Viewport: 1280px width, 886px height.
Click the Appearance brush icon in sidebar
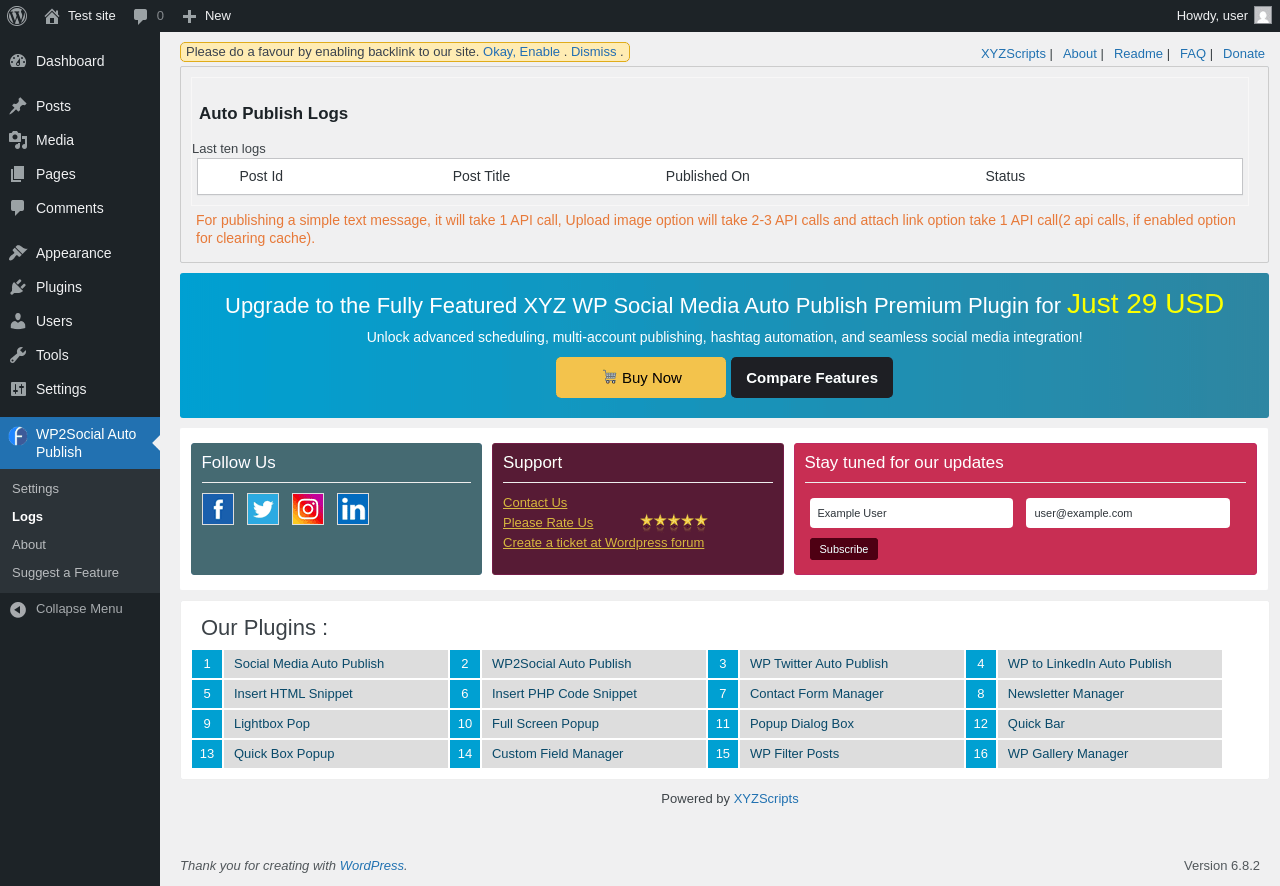tap(18, 253)
